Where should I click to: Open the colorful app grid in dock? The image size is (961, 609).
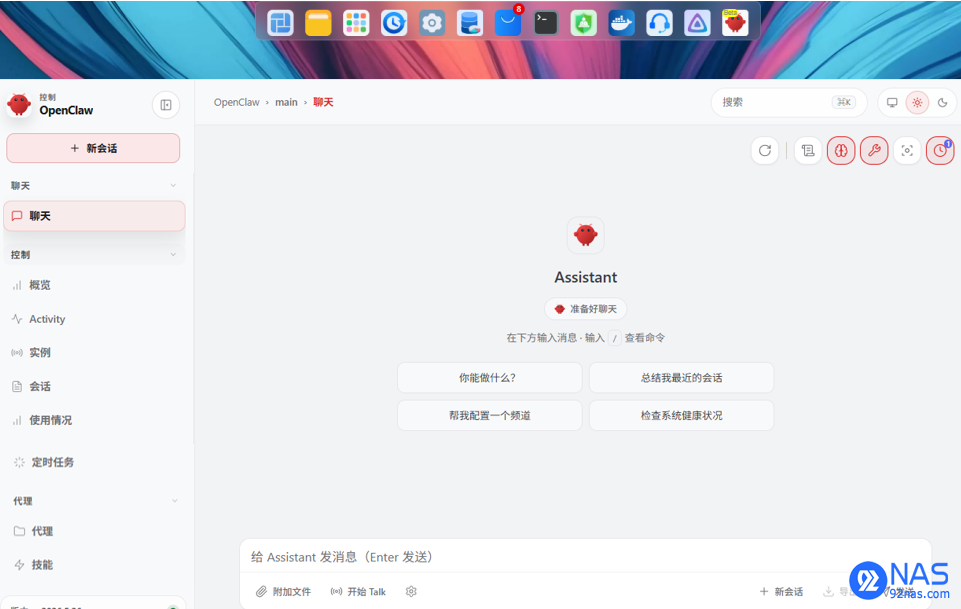click(356, 23)
